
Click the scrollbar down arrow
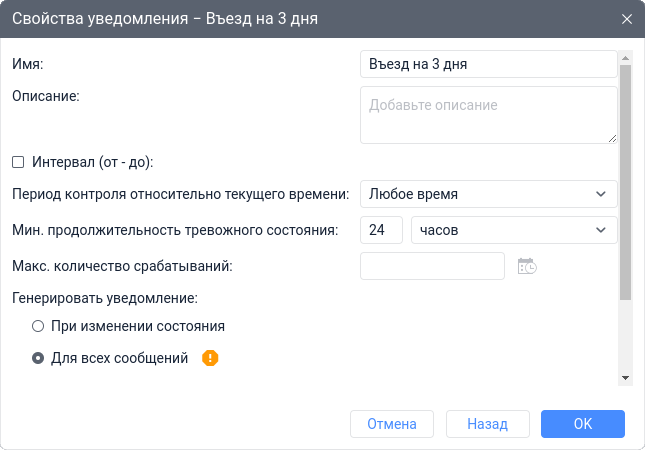coord(626,378)
